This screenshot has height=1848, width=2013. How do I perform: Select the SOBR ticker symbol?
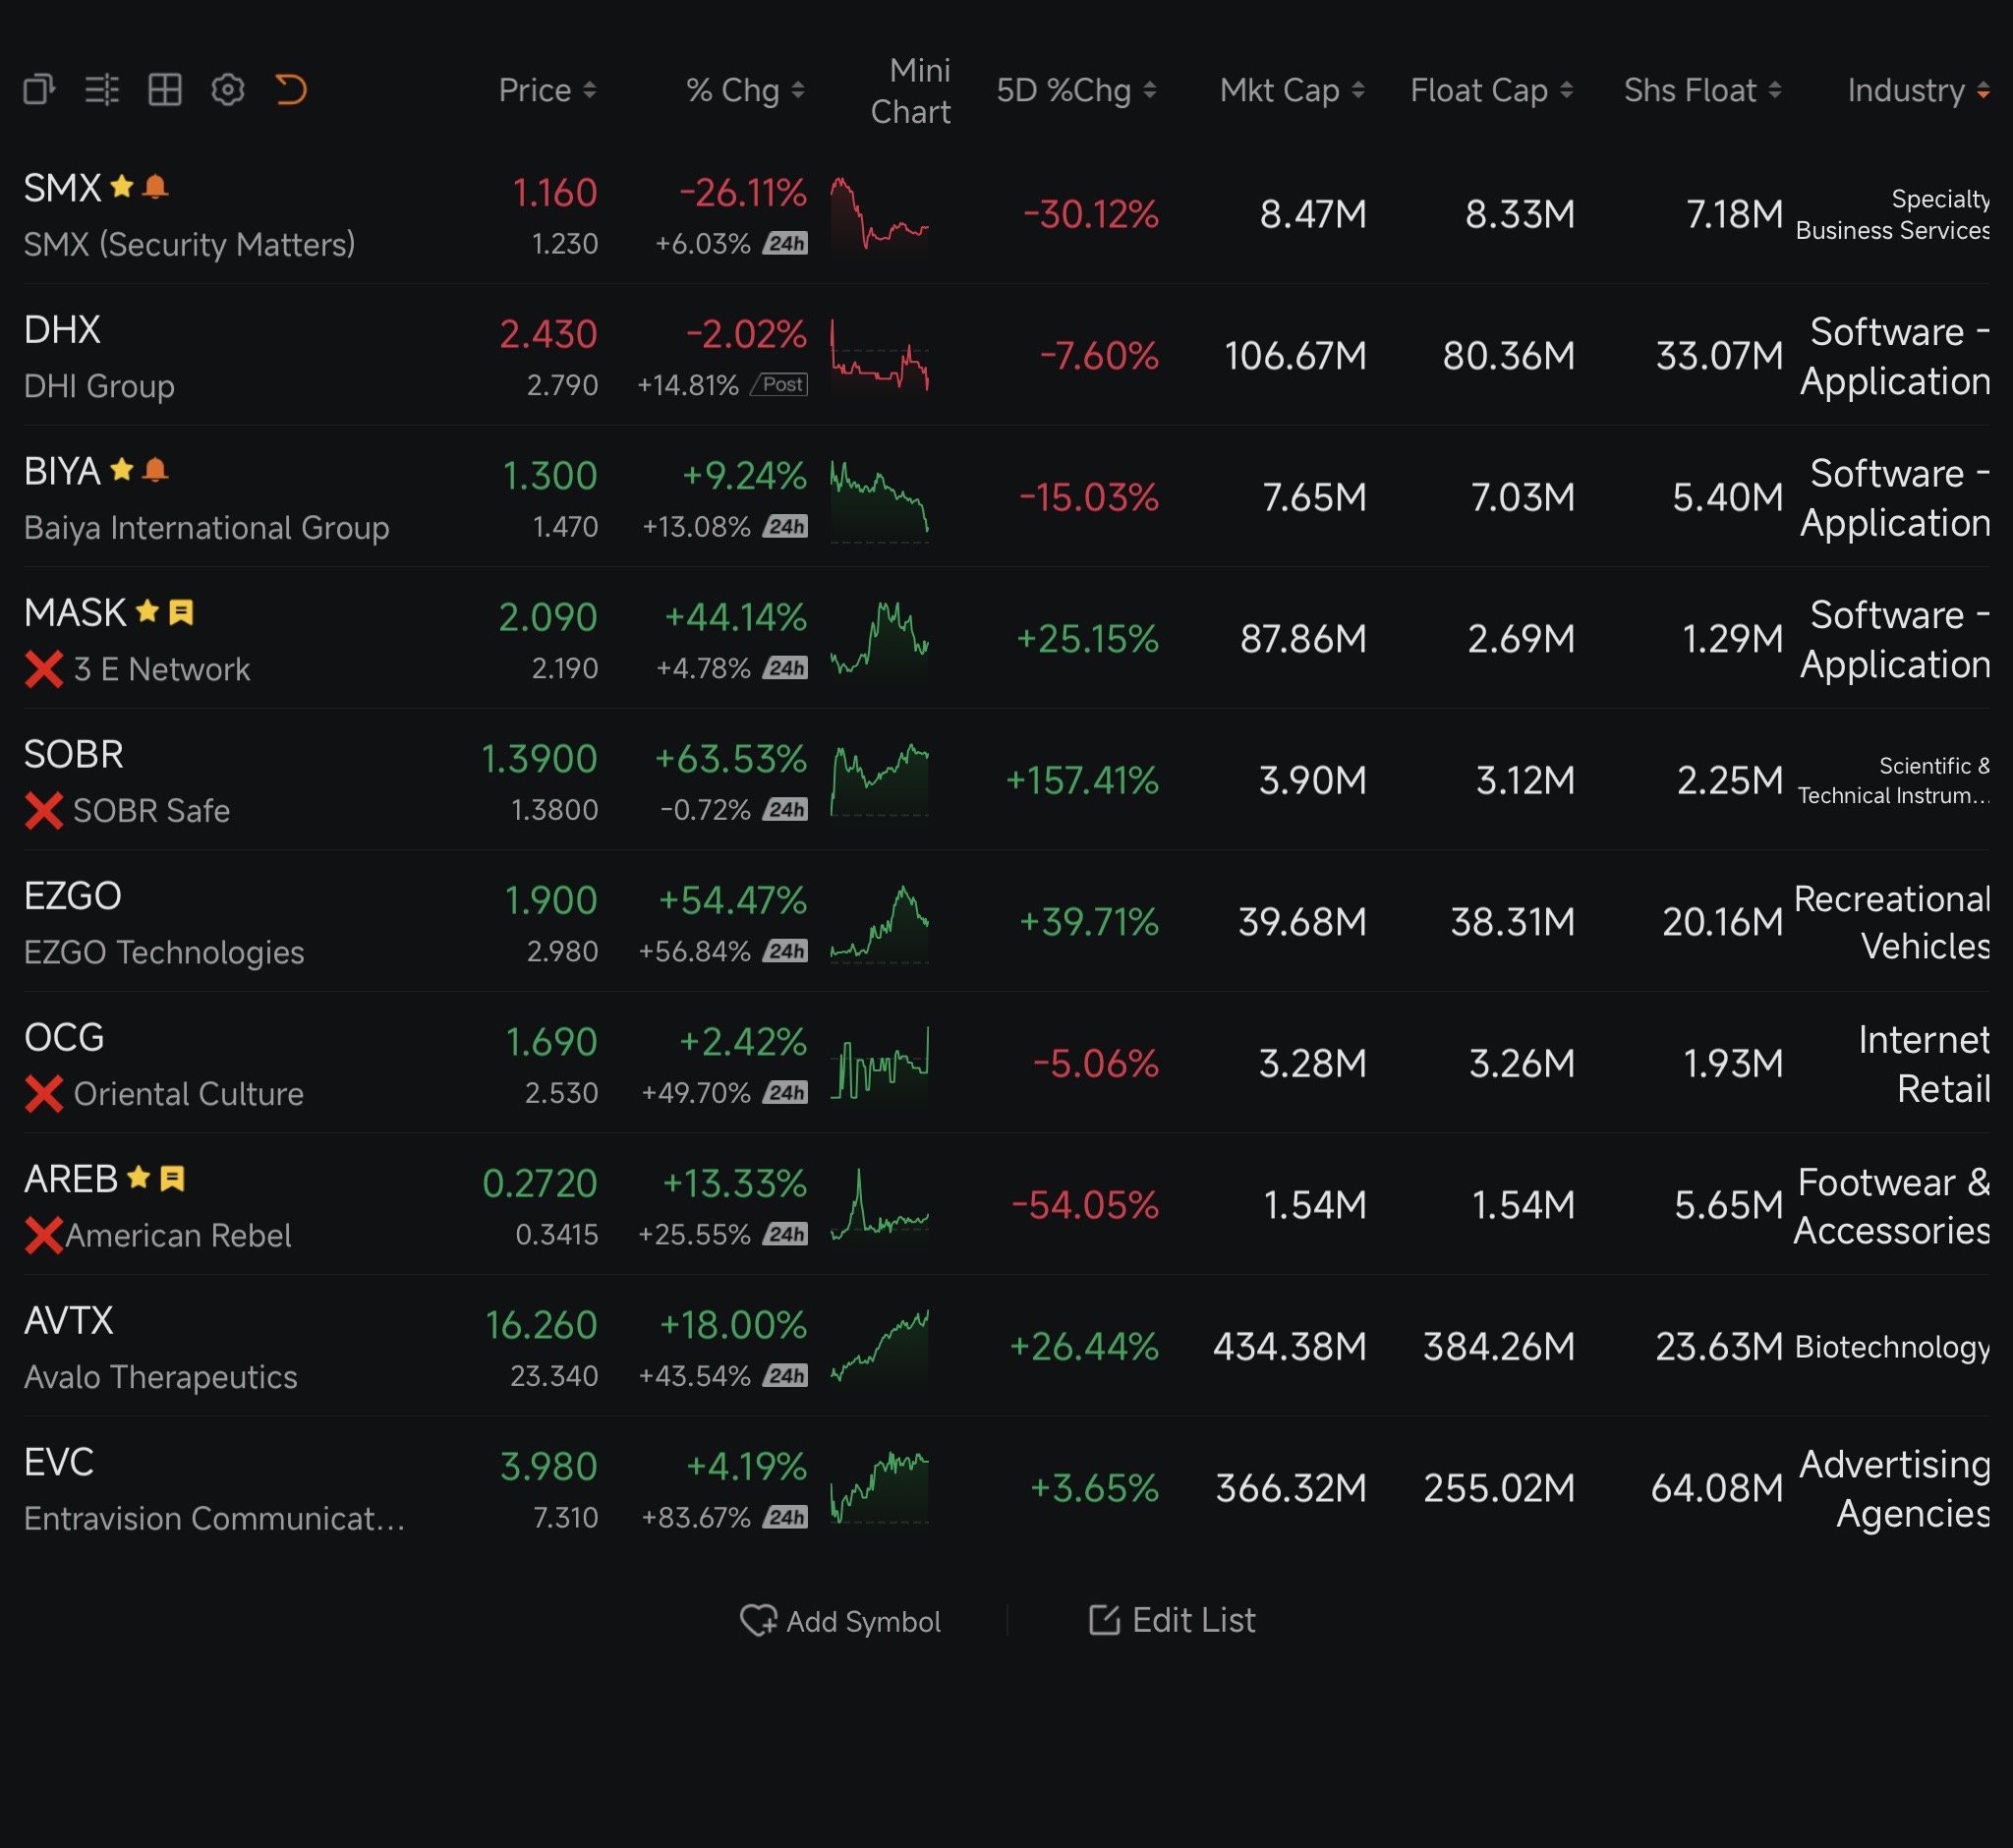74,755
